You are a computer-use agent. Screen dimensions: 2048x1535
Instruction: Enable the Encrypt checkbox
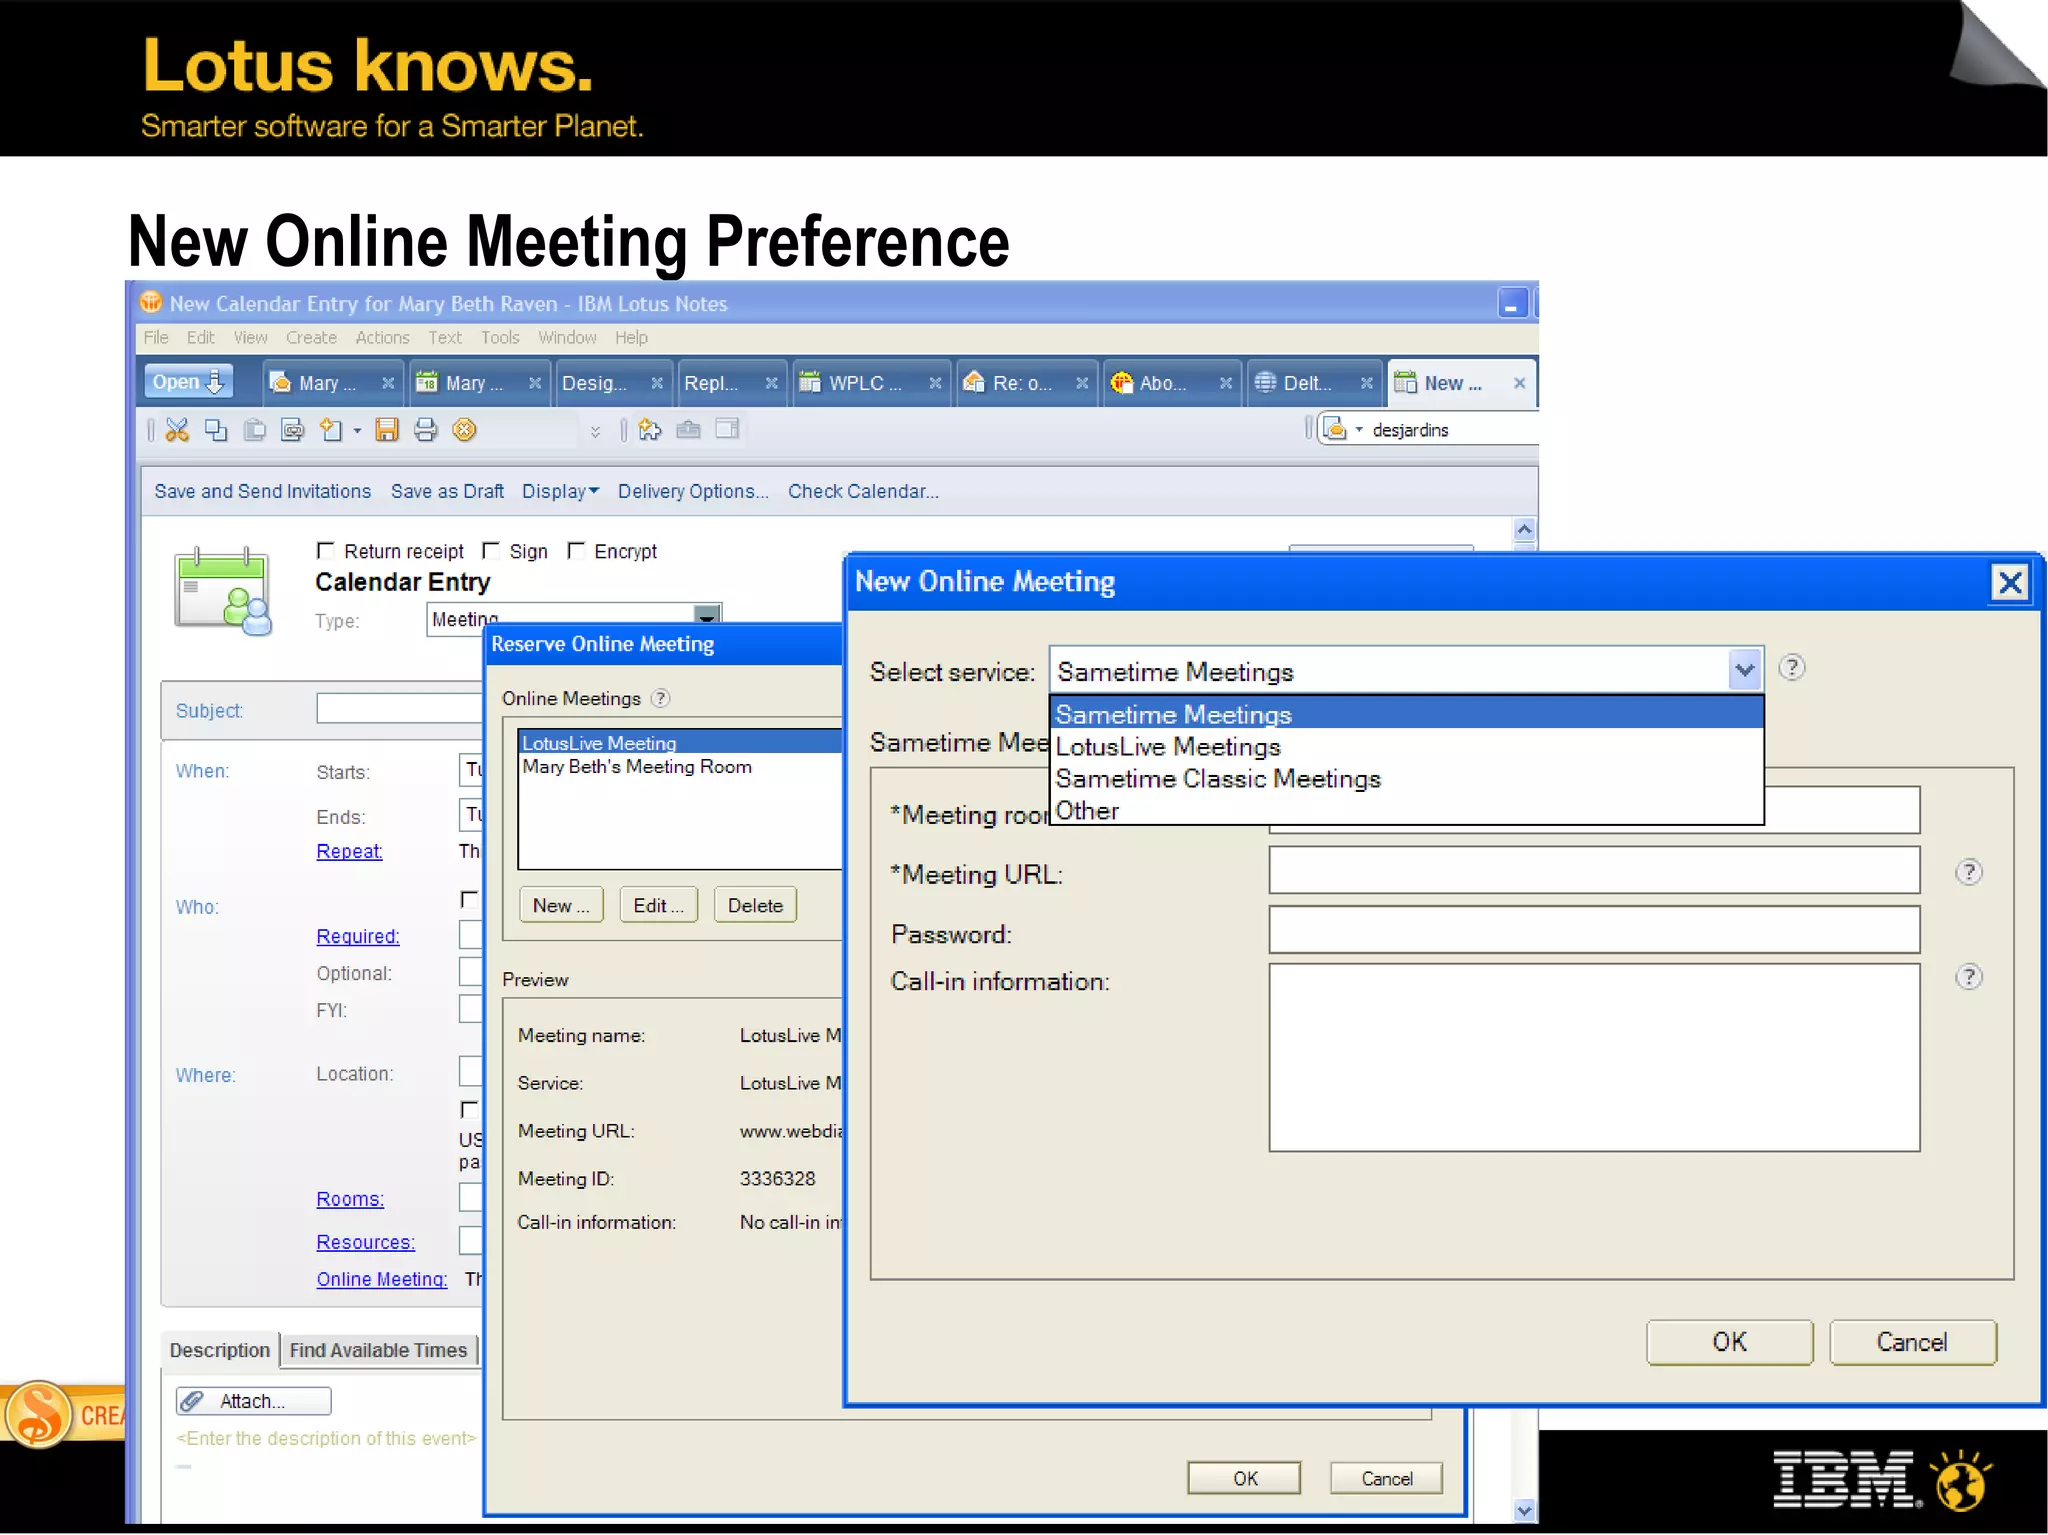(x=576, y=551)
